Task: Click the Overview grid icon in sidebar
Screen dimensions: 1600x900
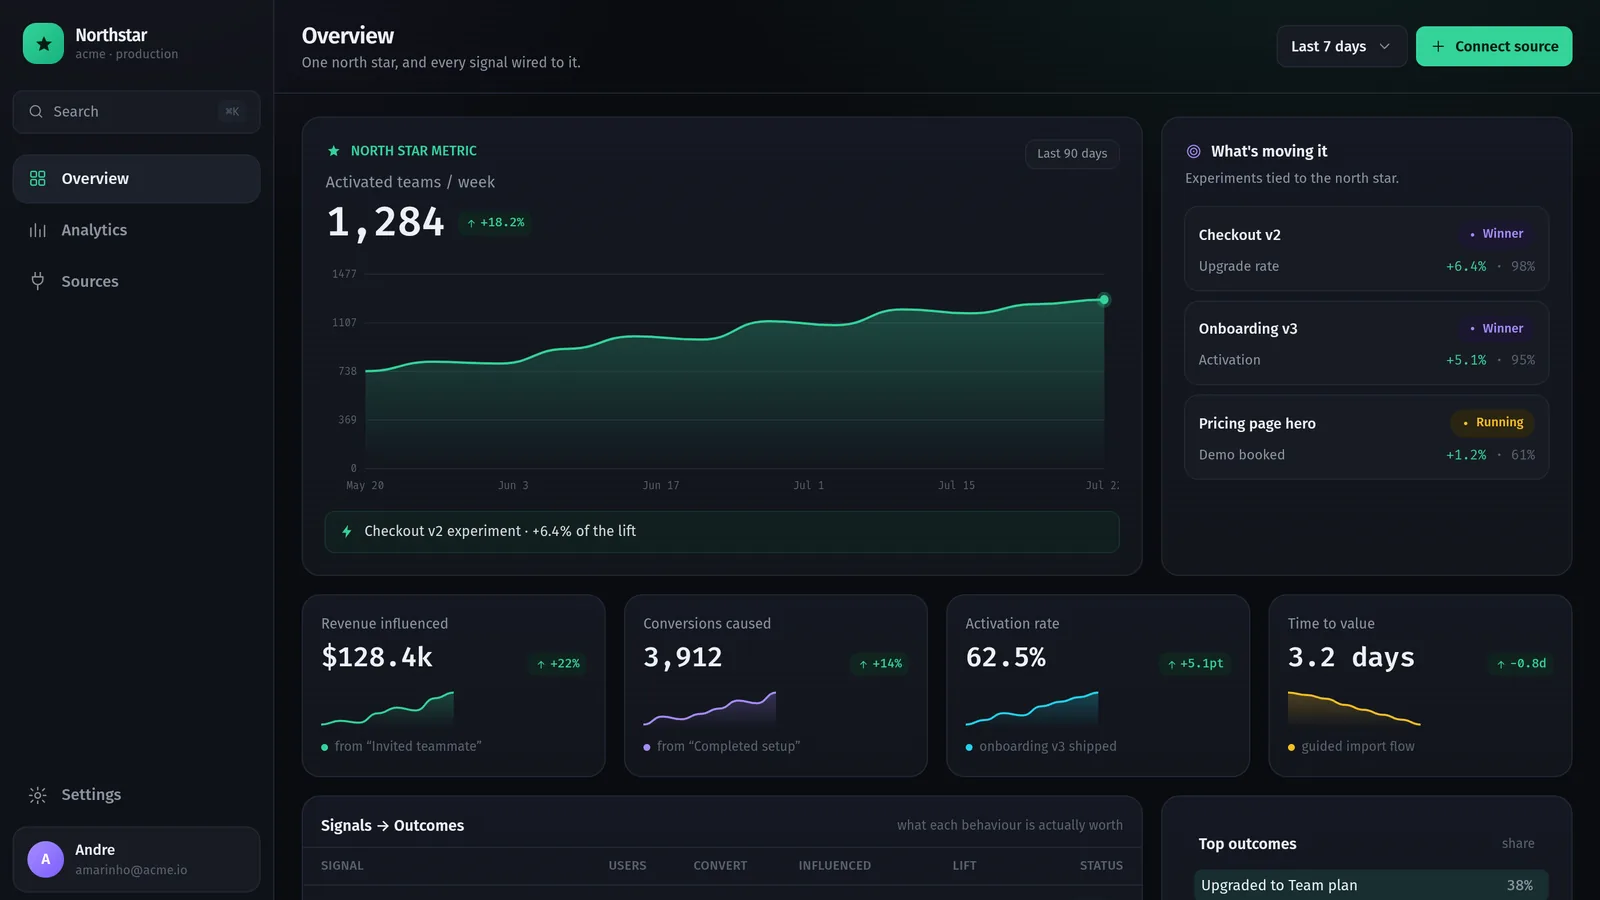Action: coord(38,178)
